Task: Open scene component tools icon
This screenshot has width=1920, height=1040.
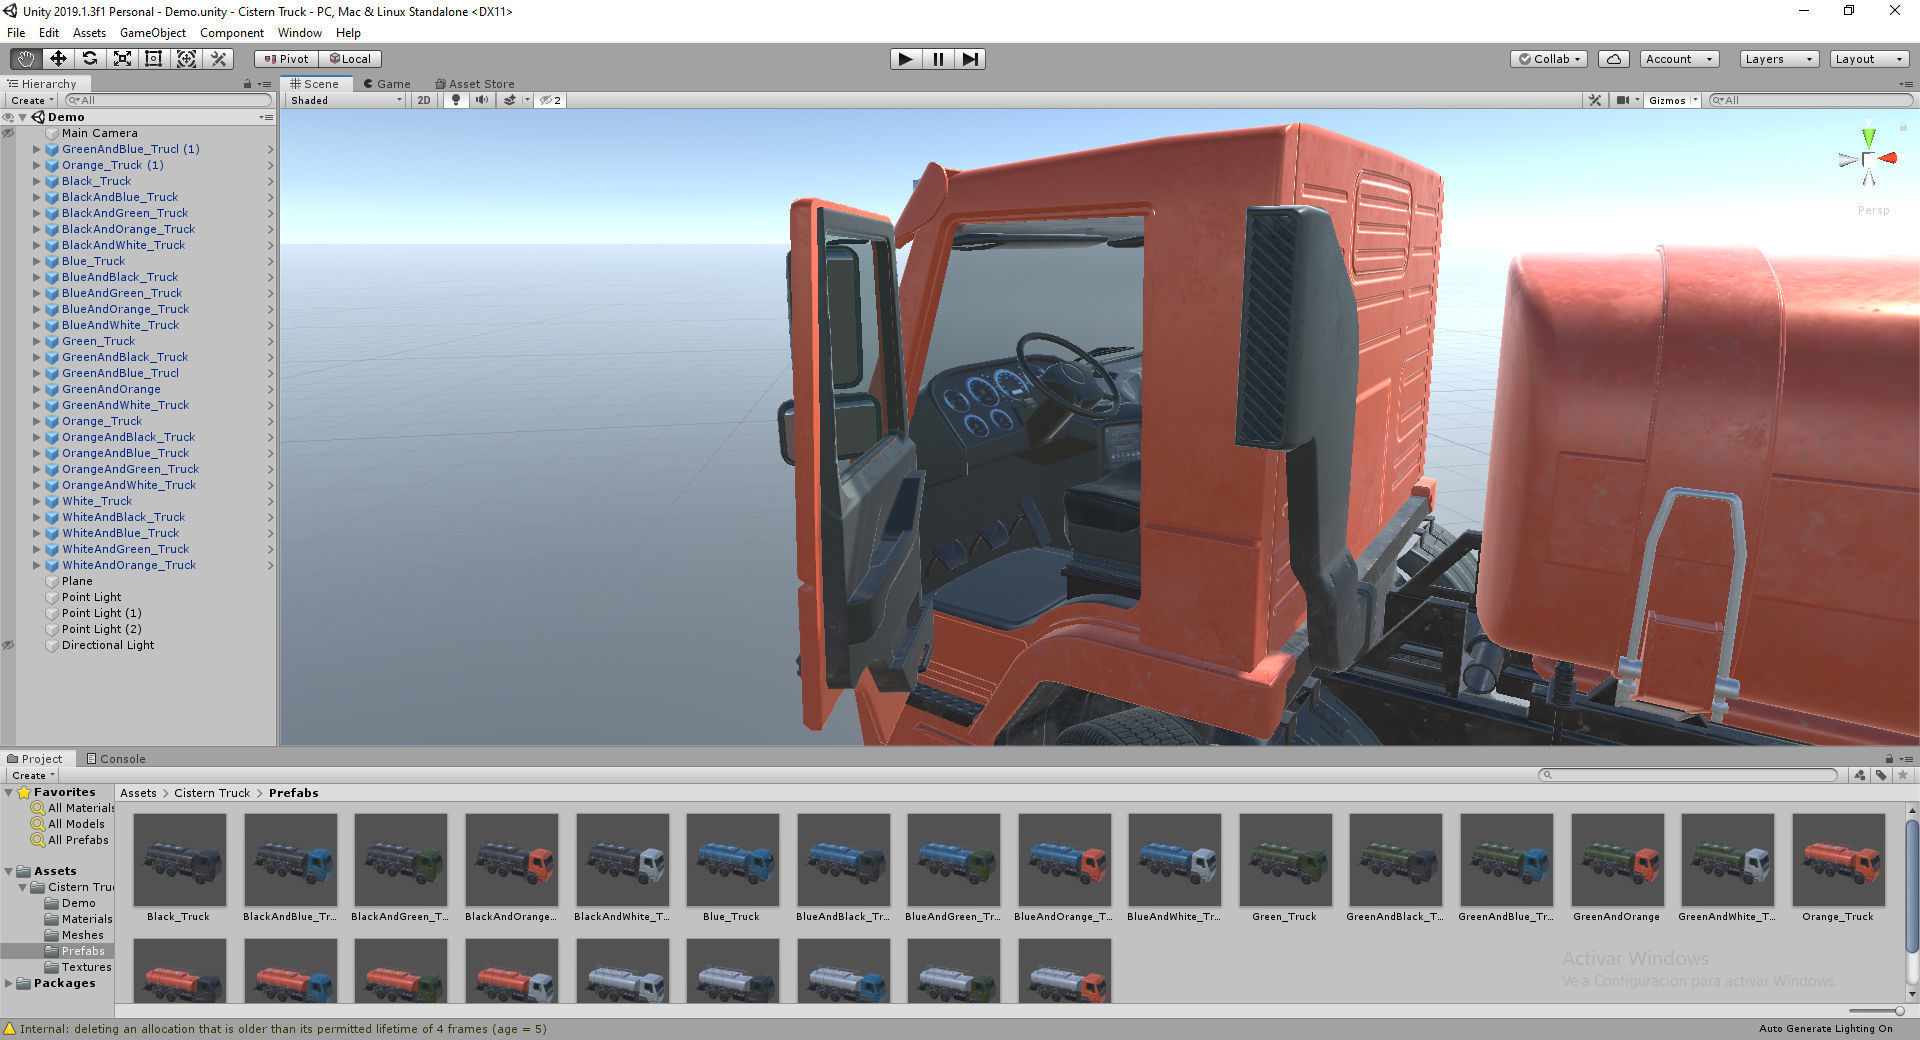Action: (1595, 100)
